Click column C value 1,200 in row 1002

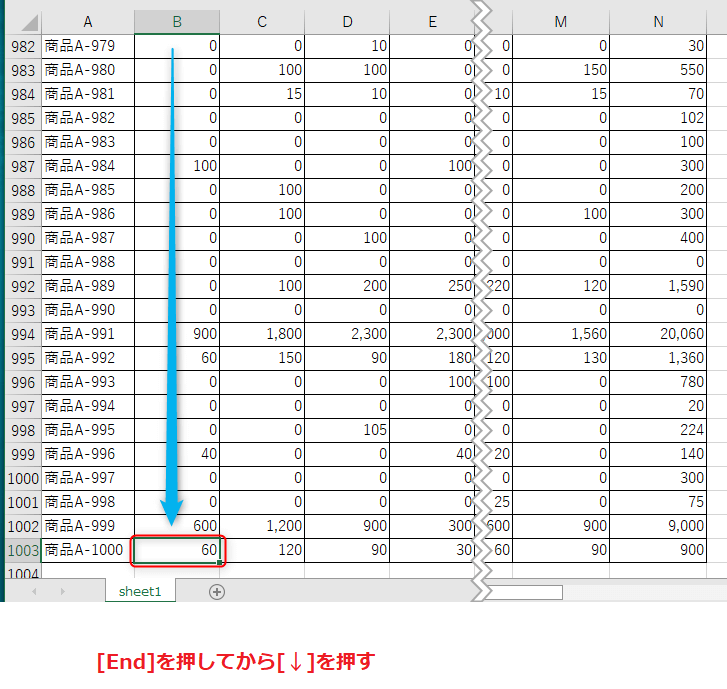(262, 526)
